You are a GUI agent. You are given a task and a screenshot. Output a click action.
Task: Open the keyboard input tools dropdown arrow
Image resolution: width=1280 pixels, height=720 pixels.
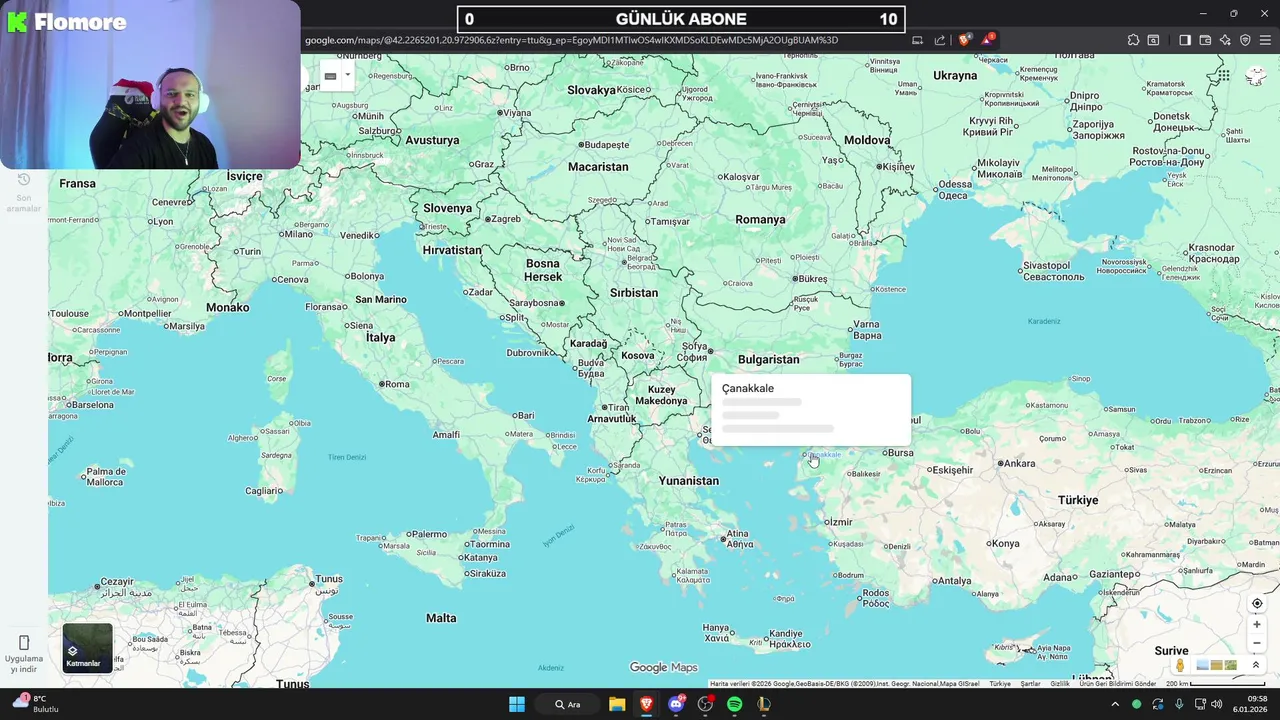pyautogui.click(x=347, y=75)
